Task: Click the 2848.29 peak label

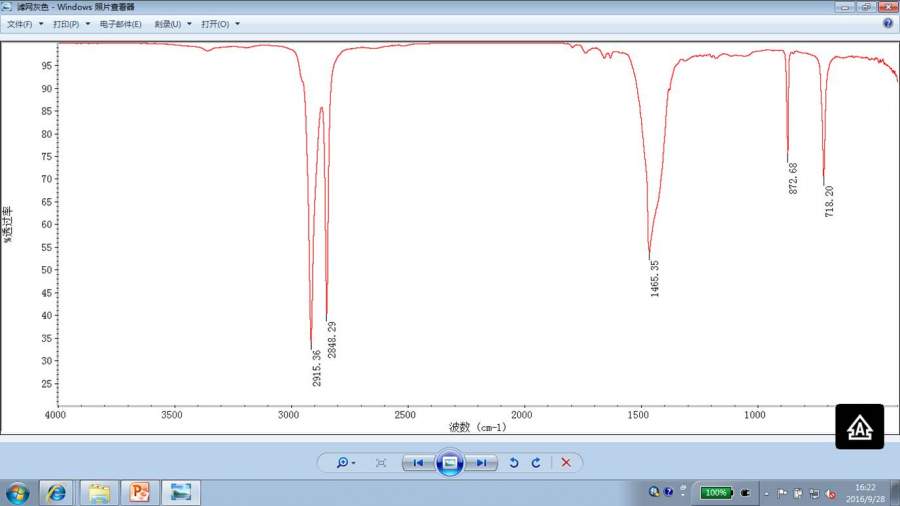Action: (x=332, y=340)
